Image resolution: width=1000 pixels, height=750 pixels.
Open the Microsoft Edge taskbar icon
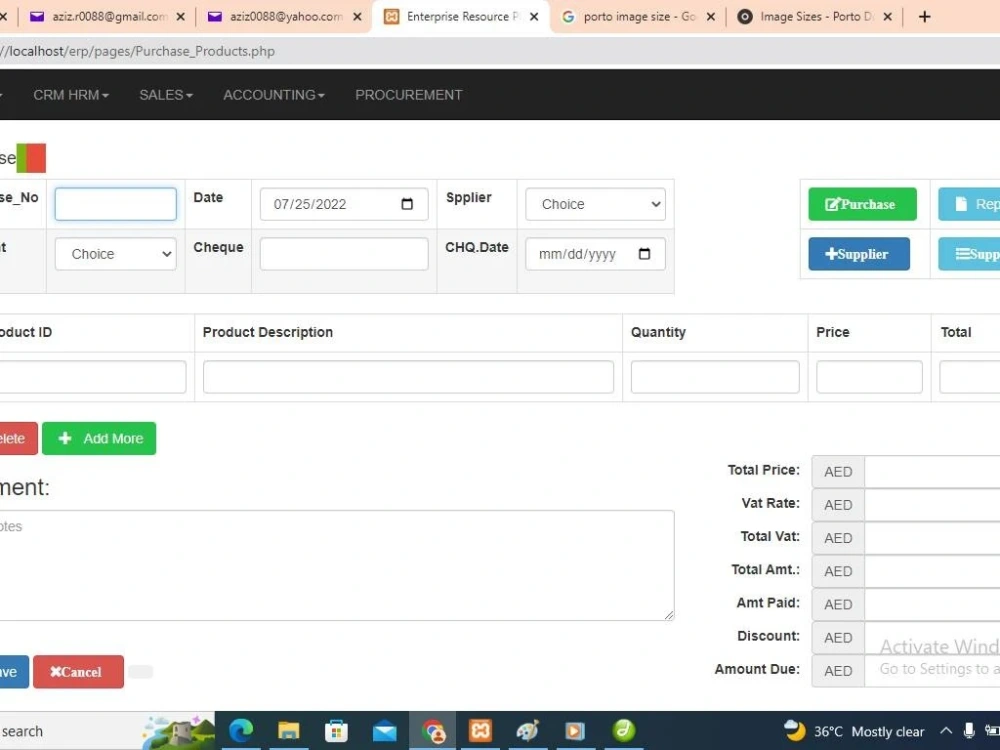241,730
